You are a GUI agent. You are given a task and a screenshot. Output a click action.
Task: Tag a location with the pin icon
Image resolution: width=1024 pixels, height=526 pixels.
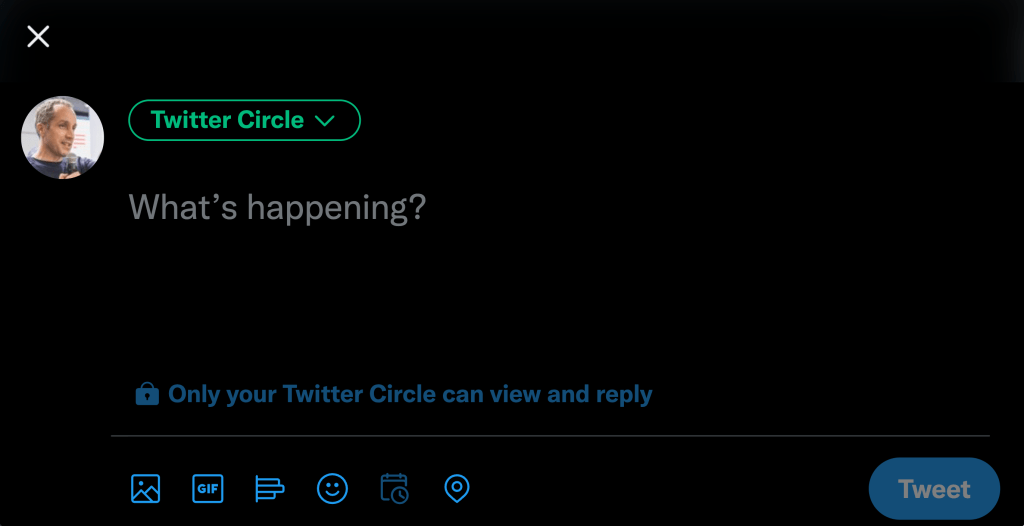tap(456, 489)
